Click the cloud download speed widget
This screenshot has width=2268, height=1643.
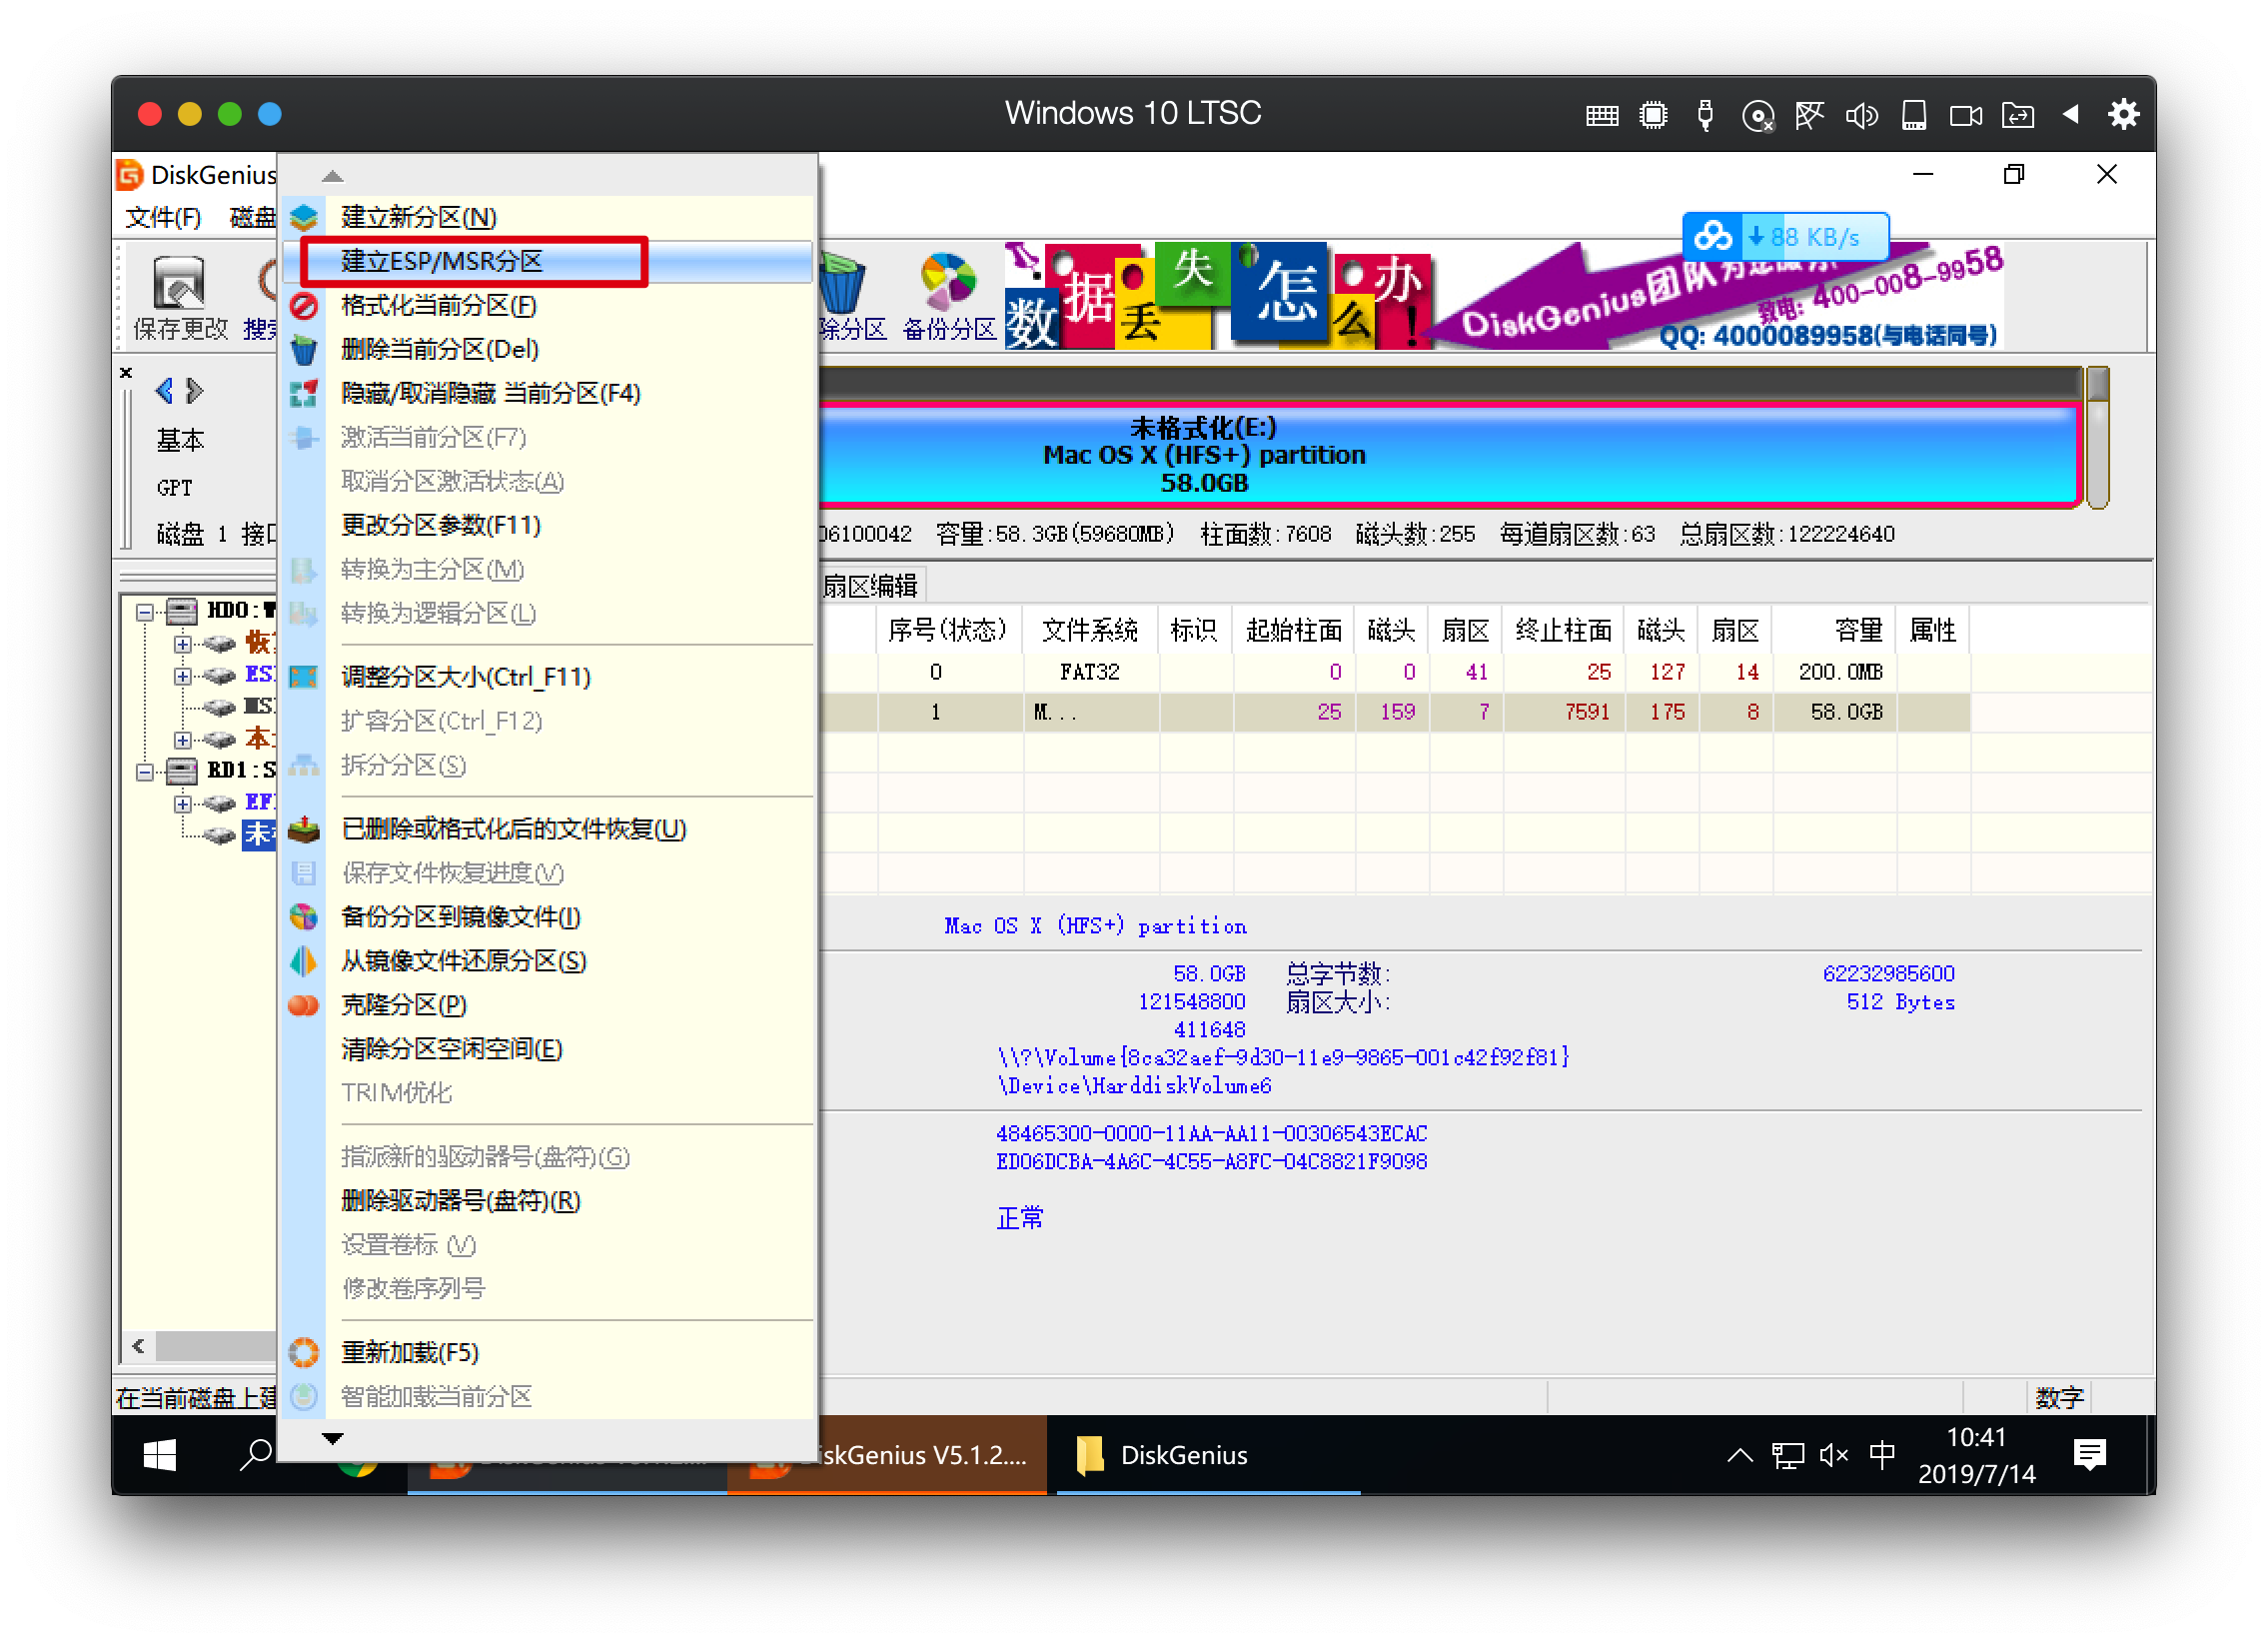[1785, 237]
